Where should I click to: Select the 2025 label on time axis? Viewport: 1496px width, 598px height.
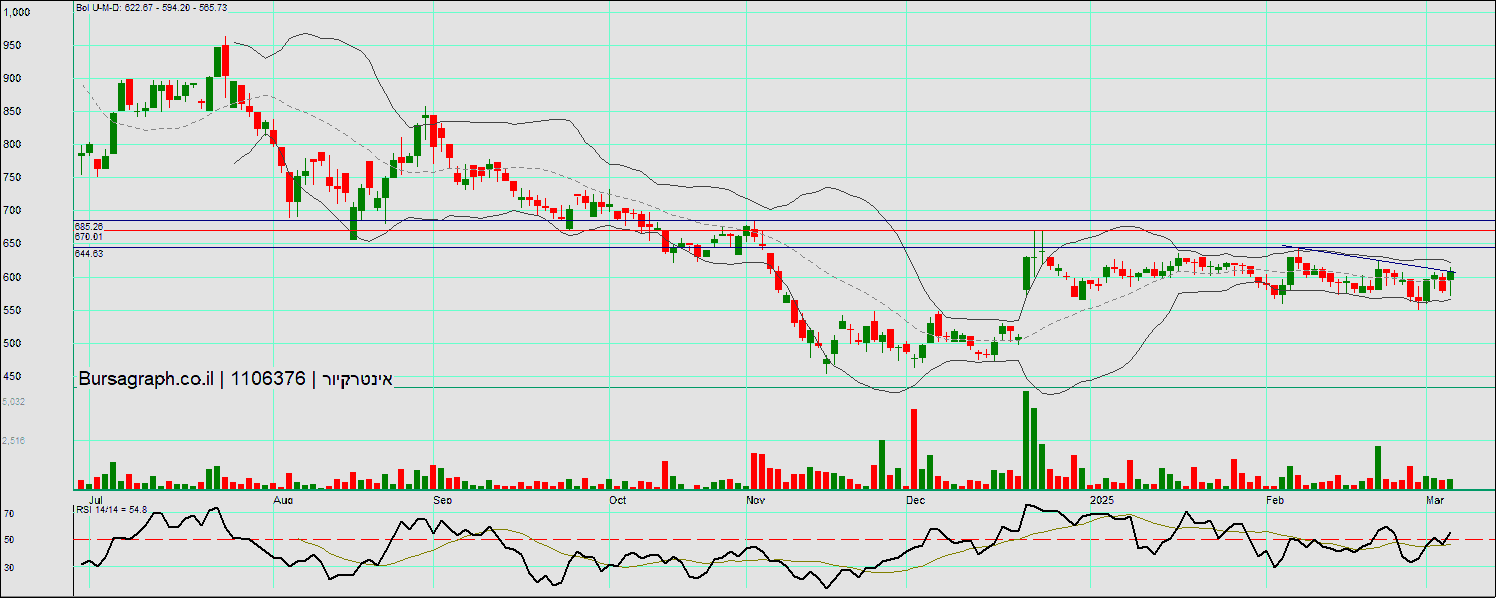click(x=1101, y=498)
